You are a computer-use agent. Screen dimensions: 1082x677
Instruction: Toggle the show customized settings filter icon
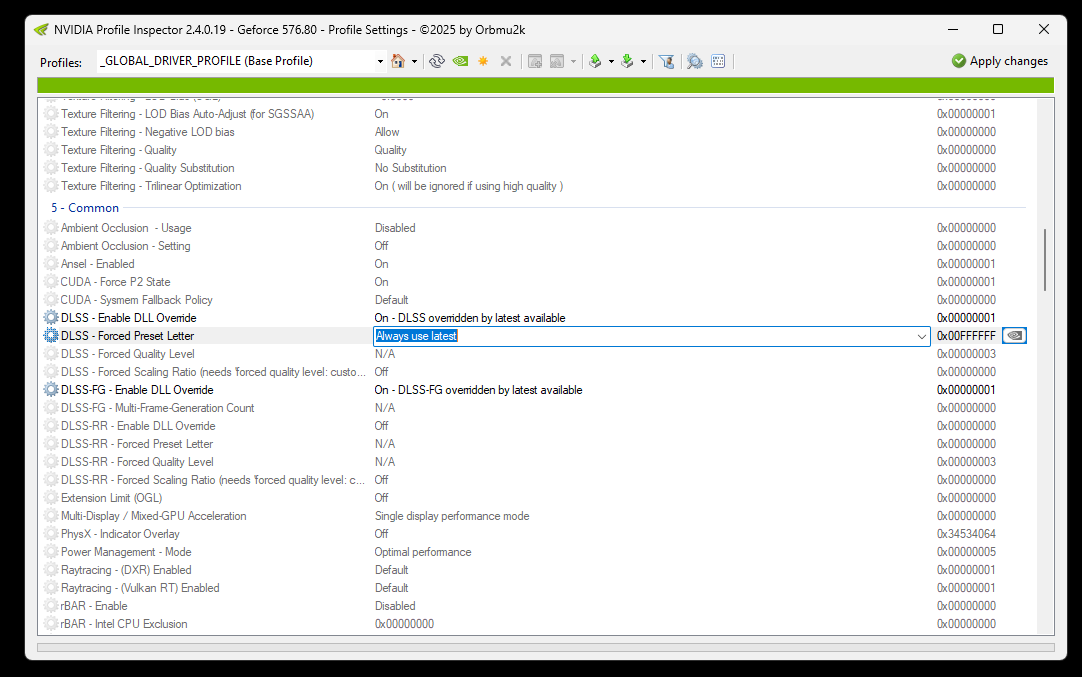[667, 61]
